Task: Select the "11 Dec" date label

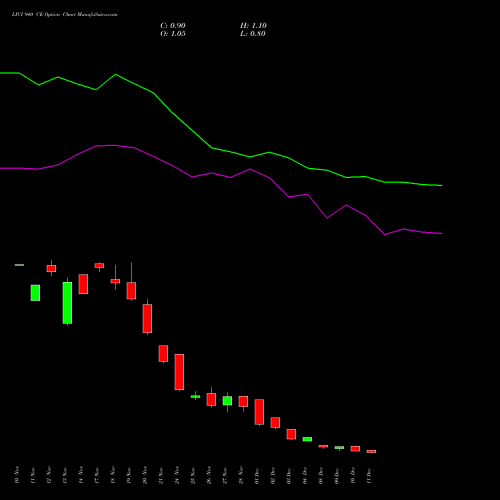Action: click(369, 475)
